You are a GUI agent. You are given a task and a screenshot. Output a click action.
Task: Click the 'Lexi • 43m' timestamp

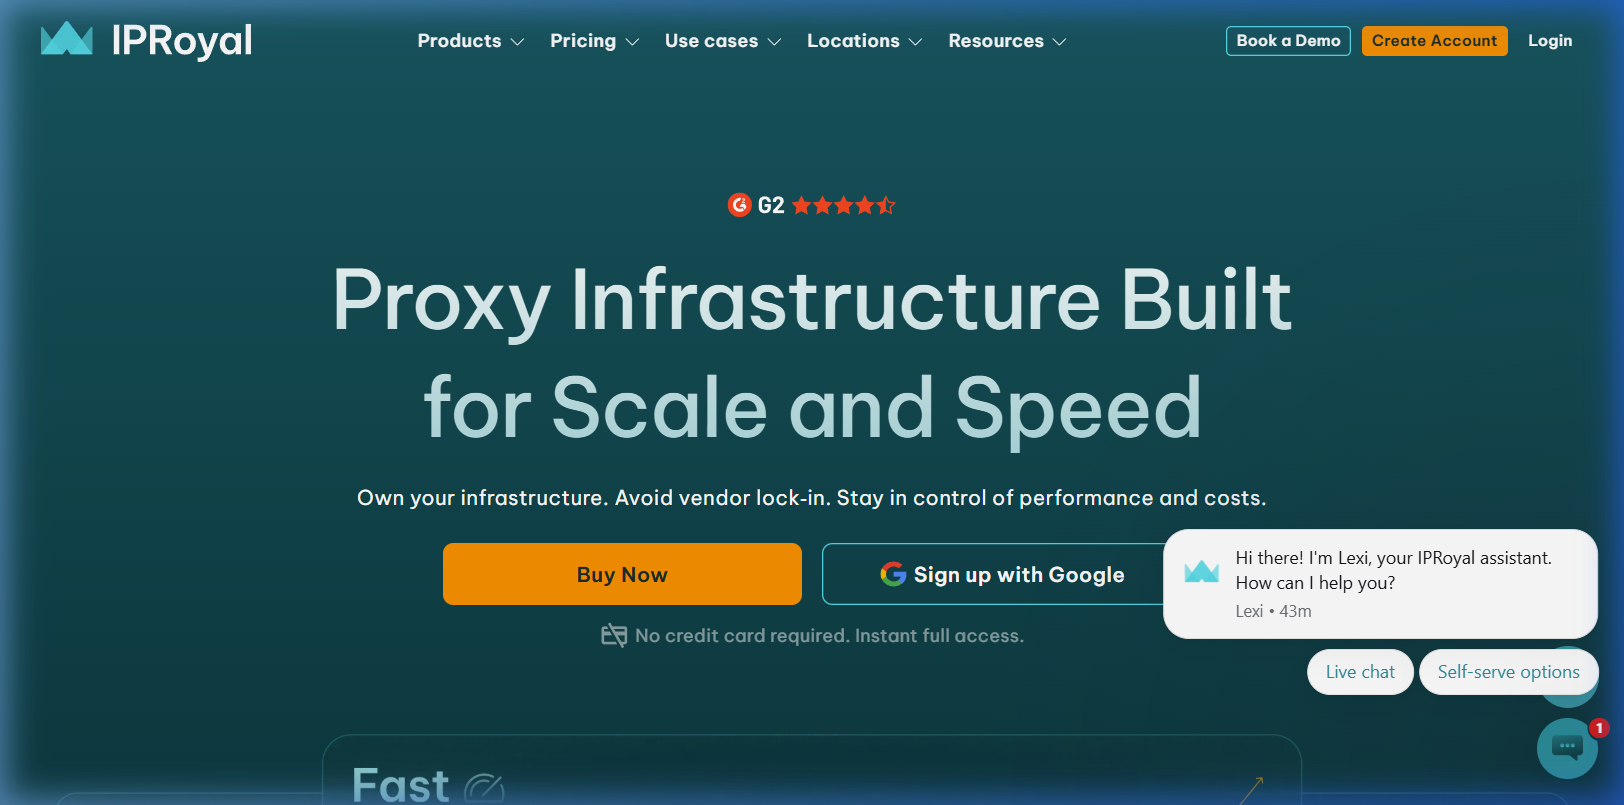tap(1273, 611)
